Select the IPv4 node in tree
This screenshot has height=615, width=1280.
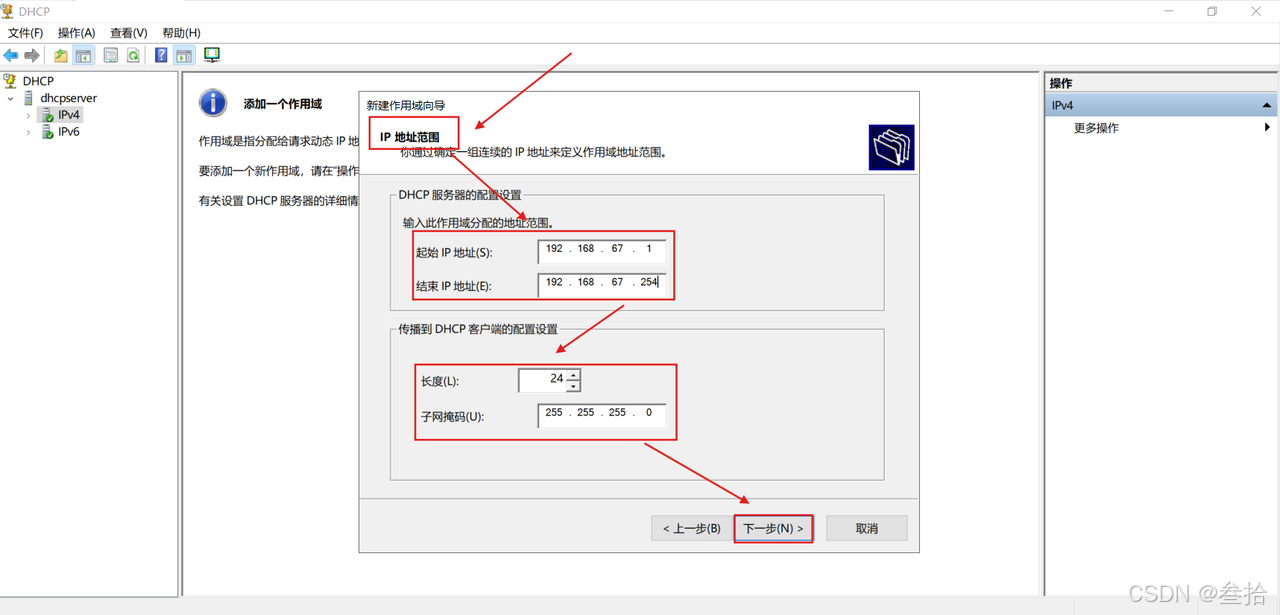tap(69, 115)
